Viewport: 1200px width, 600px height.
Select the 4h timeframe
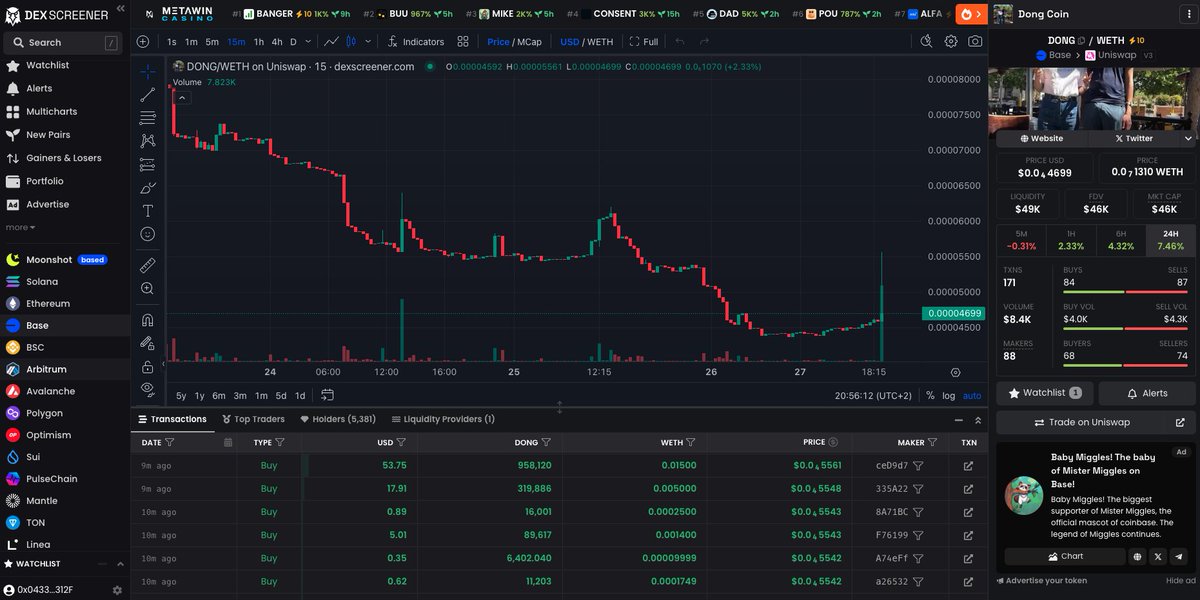(x=277, y=42)
